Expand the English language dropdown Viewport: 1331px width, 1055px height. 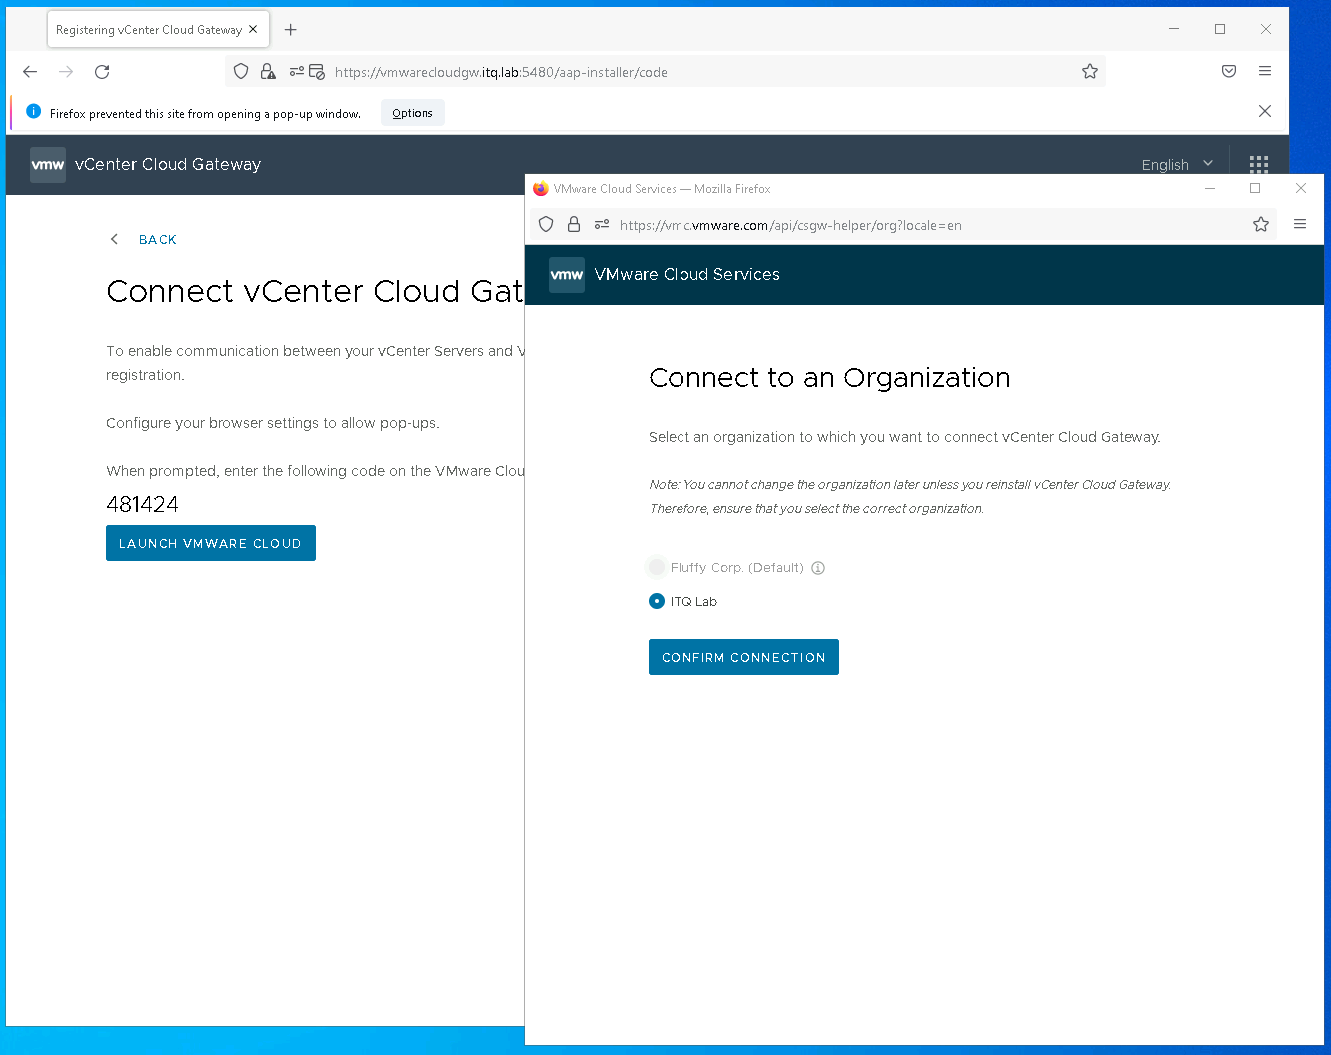(x=1177, y=165)
